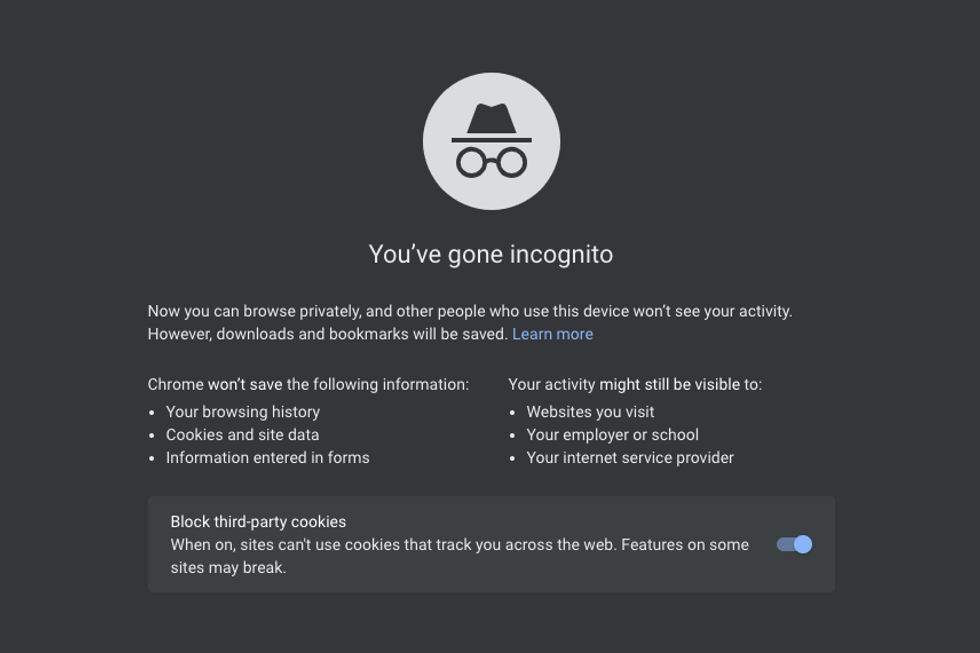Viewport: 980px width, 653px height.
Task: Click "Your browsing history" list item
Action: point(243,412)
